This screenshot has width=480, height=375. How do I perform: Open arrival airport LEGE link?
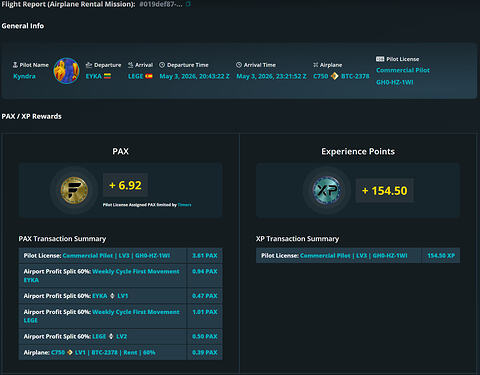coord(136,76)
